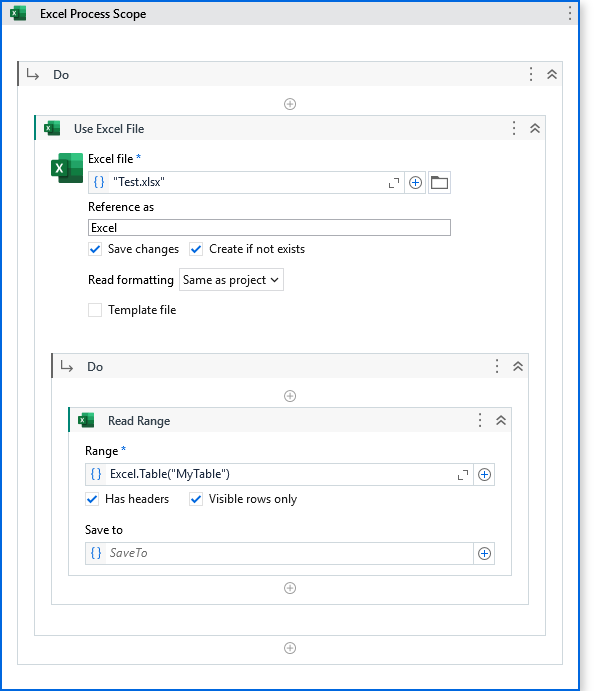The height and width of the screenshot is (691, 602).
Task: Open expression editor for Excel file field
Action: coord(393,182)
